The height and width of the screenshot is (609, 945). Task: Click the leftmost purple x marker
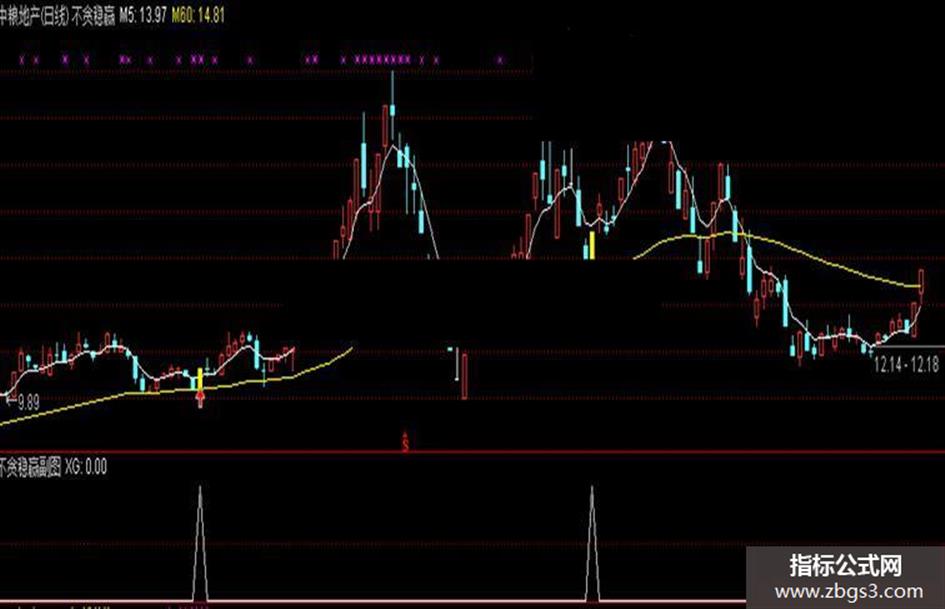click(x=22, y=60)
